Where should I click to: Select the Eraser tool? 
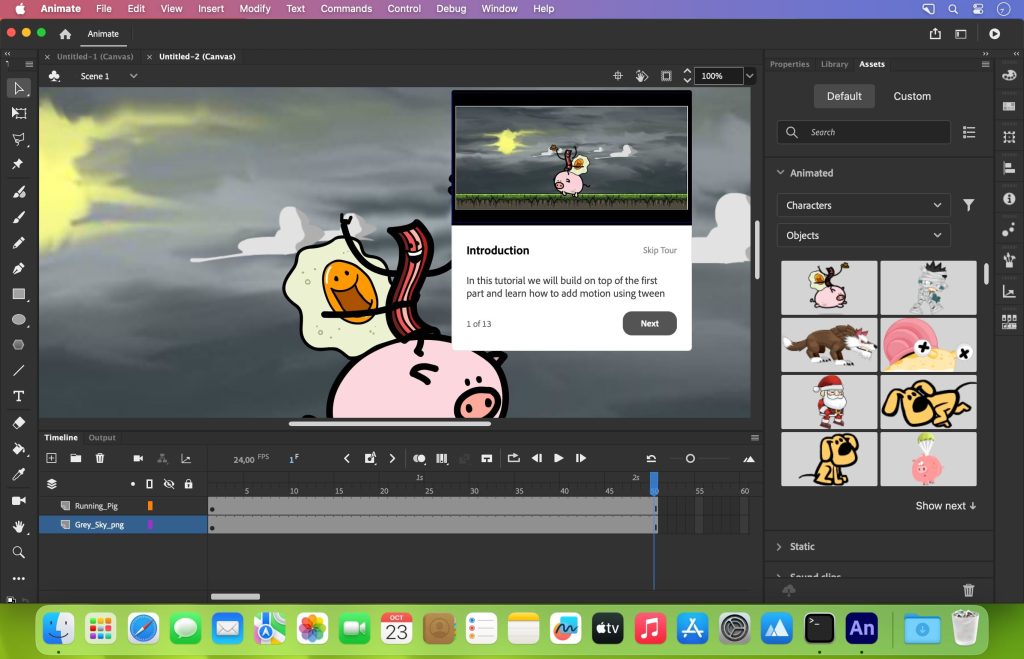tap(18, 422)
